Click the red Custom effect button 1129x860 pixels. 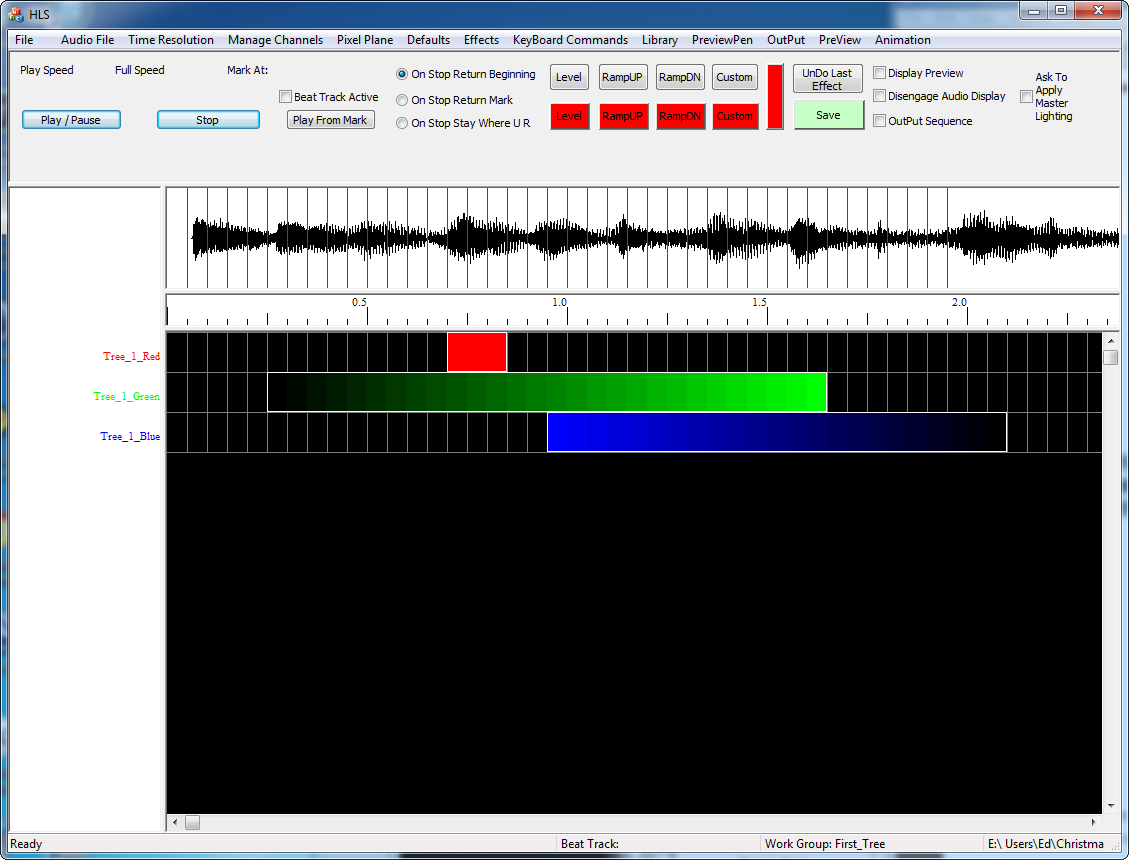(735, 116)
